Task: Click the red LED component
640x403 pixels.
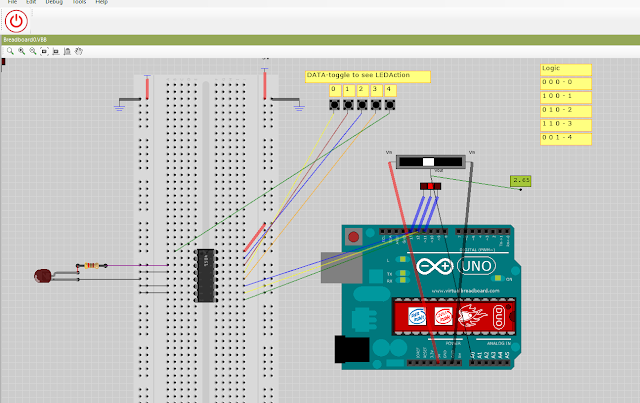Action: (42, 276)
